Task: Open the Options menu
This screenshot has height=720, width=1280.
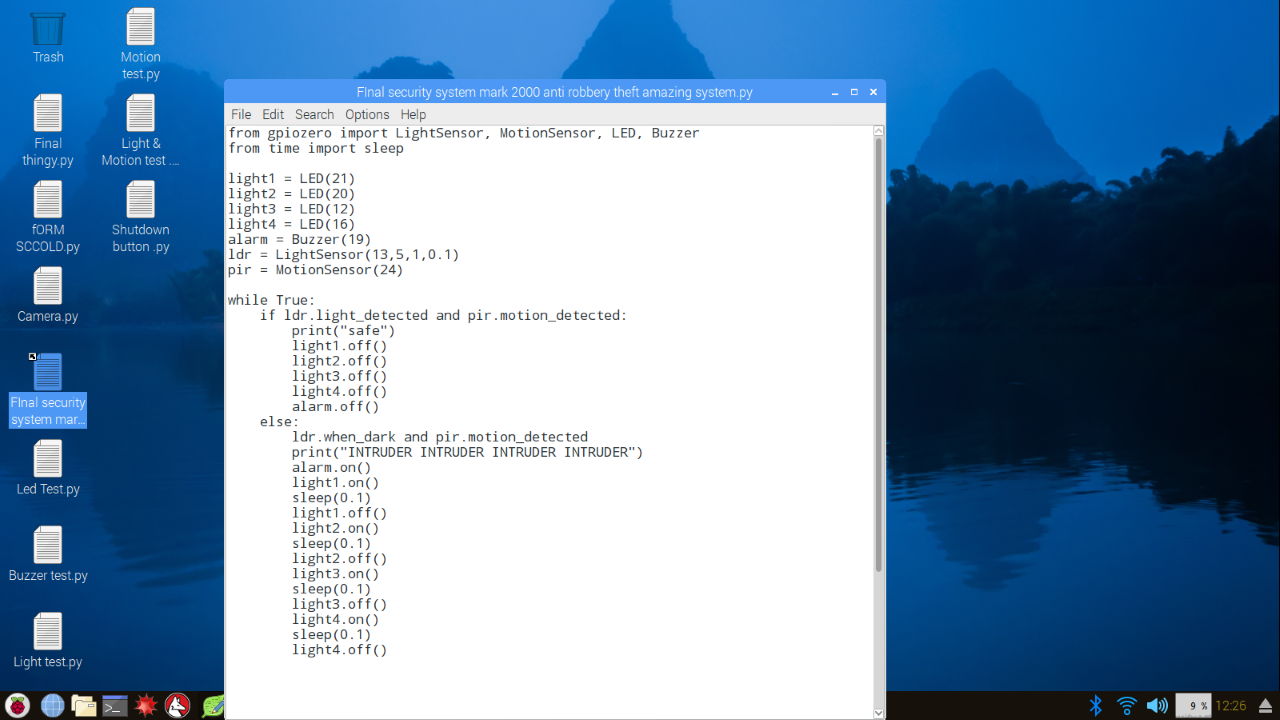Action: point(366,114)
